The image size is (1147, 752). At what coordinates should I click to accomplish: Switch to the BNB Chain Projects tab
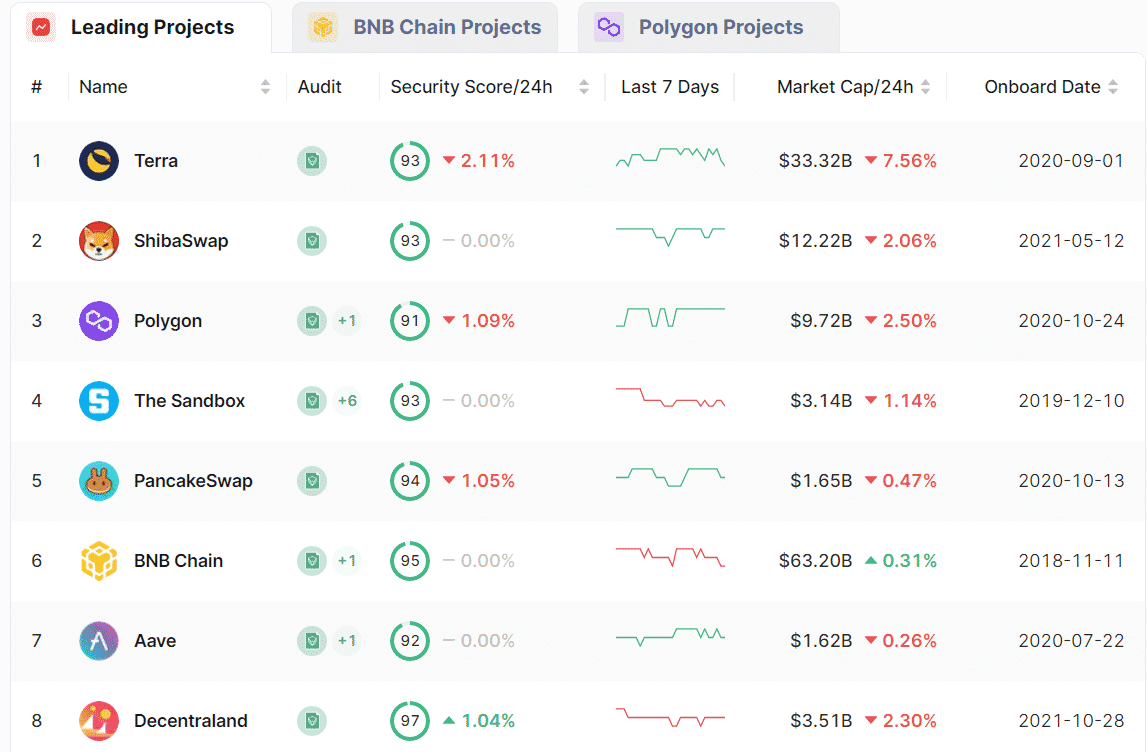(x=425, y=28)
